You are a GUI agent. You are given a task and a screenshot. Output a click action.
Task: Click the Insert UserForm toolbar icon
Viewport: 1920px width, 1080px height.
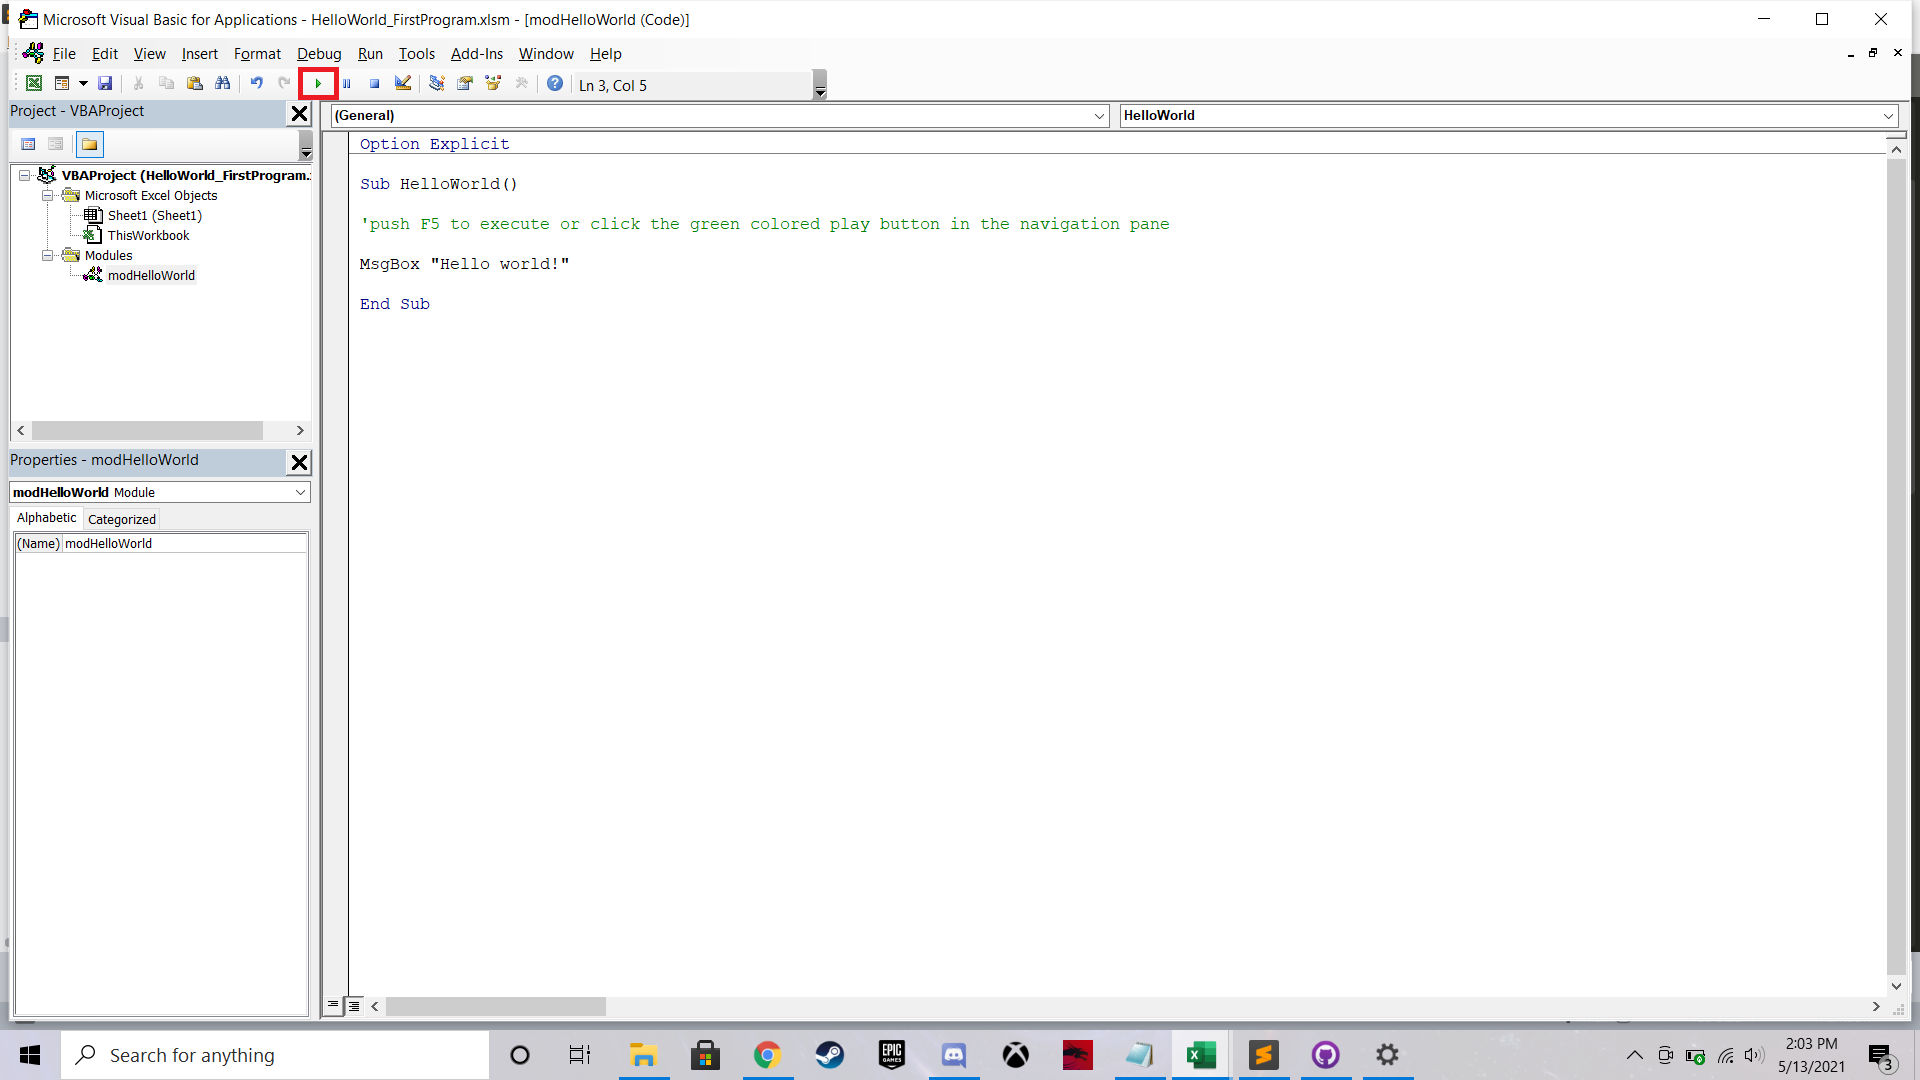62,84
